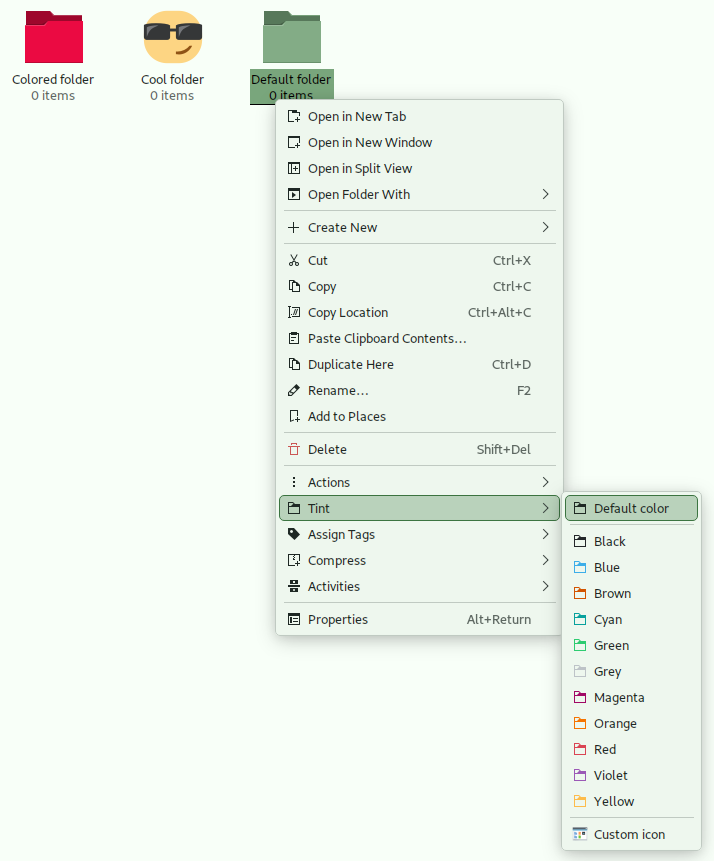Select Paste Clipboard Contents… entry
The height and width of the screenshot is (861, 714).
click(x=420, y=338)
